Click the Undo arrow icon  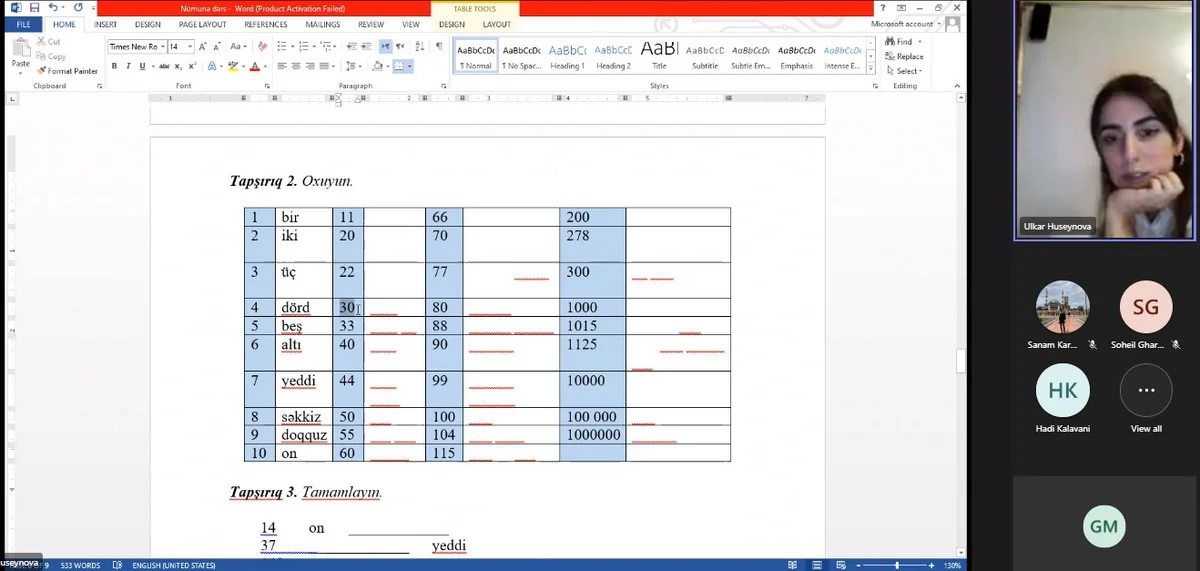click(x=53, y=8)
